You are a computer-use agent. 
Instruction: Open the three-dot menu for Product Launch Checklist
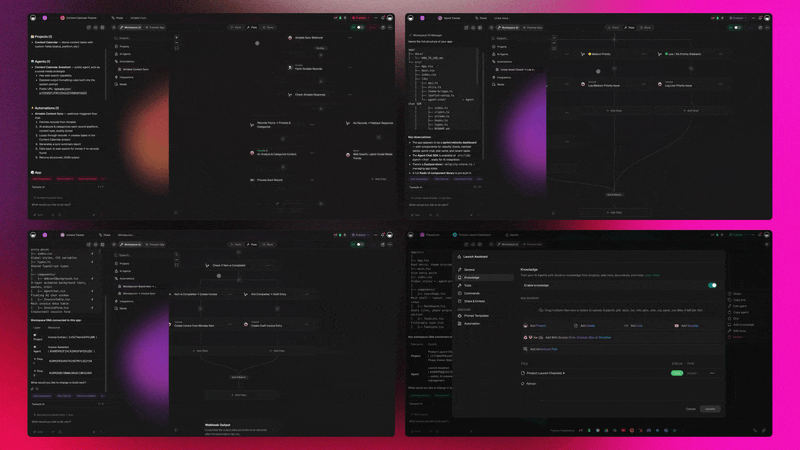click(712, 372)
